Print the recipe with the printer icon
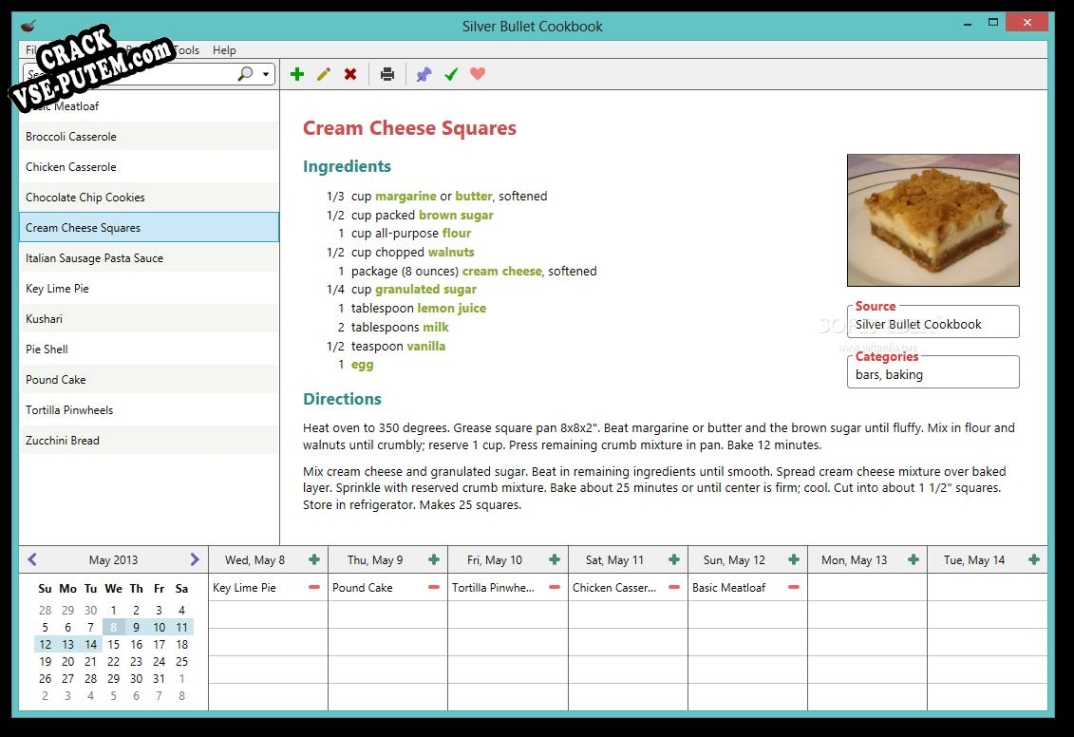 (387, 74)
